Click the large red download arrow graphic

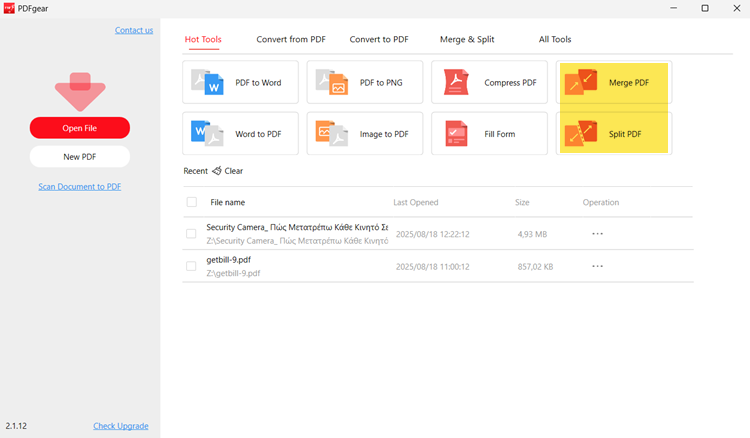point(80,91)
